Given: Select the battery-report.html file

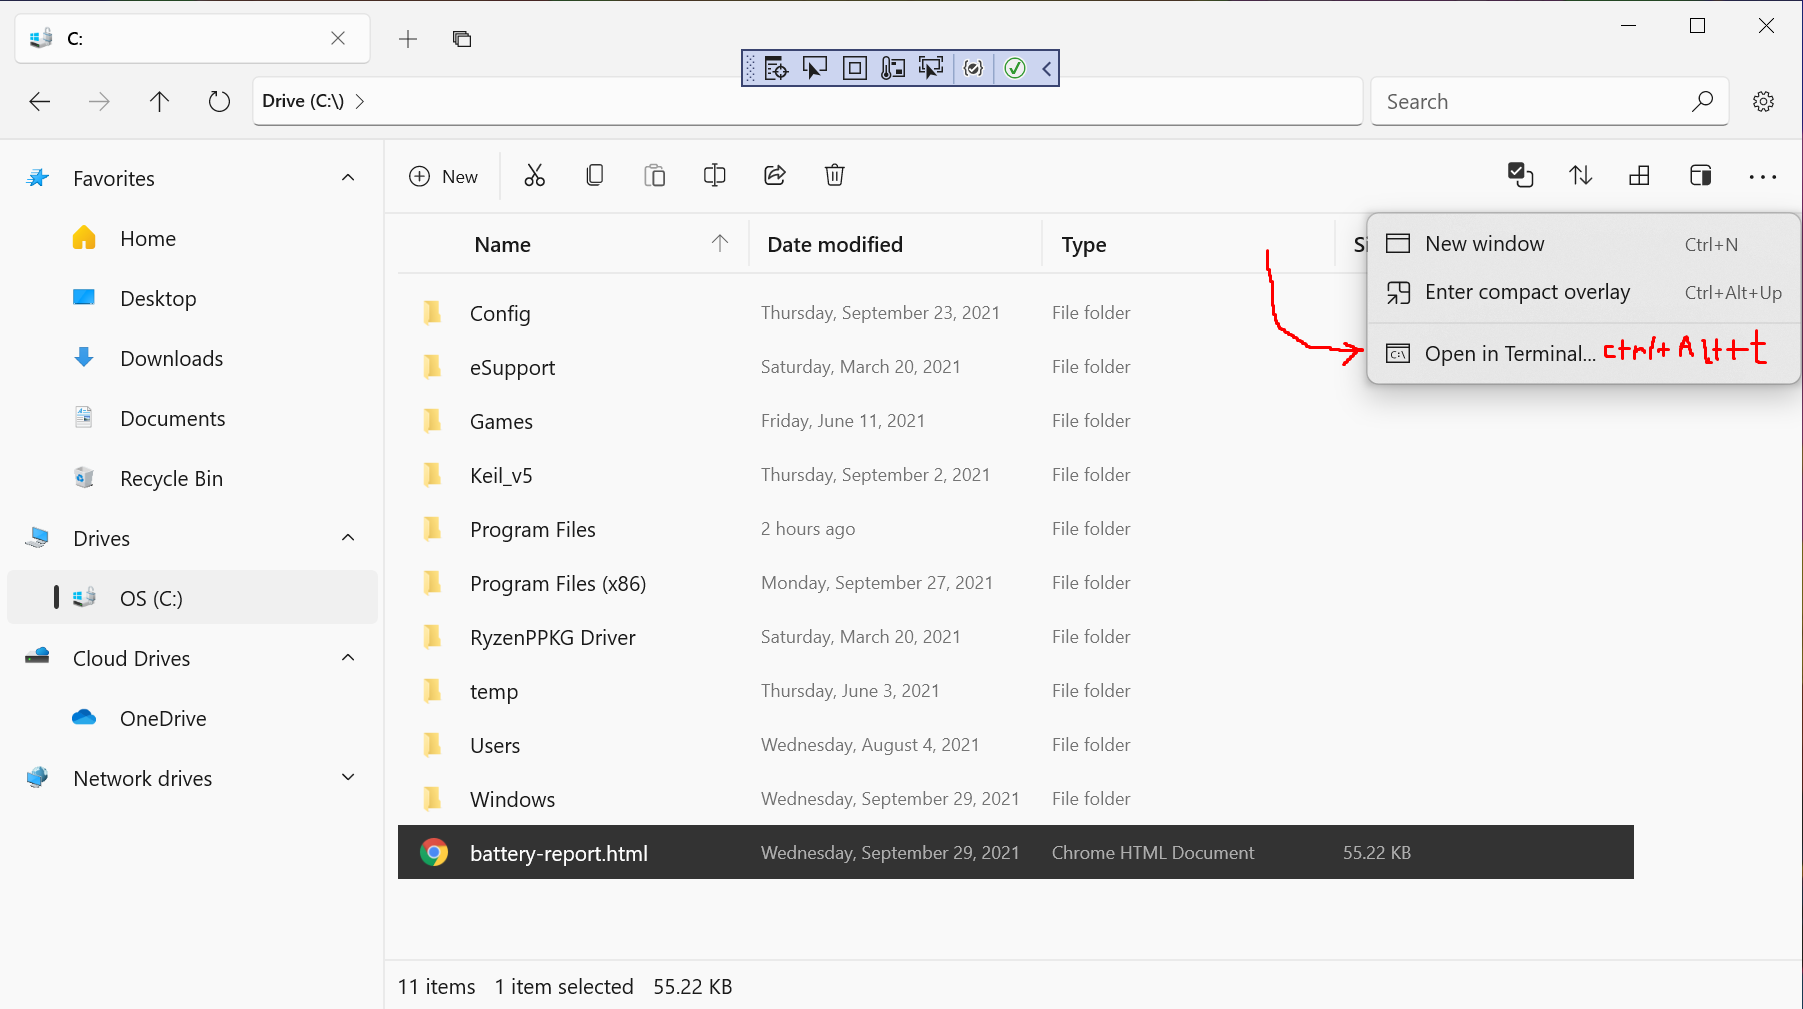Looking at the screenshot, I should [1016, 853].
